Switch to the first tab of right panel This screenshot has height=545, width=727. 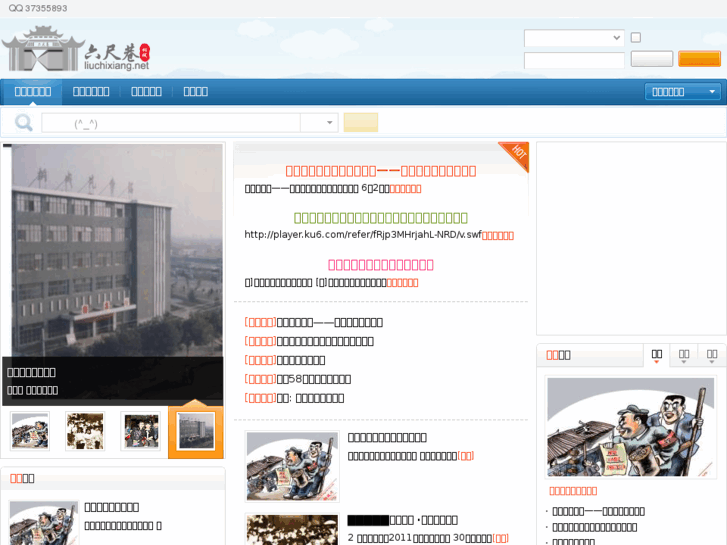(657, 355)
